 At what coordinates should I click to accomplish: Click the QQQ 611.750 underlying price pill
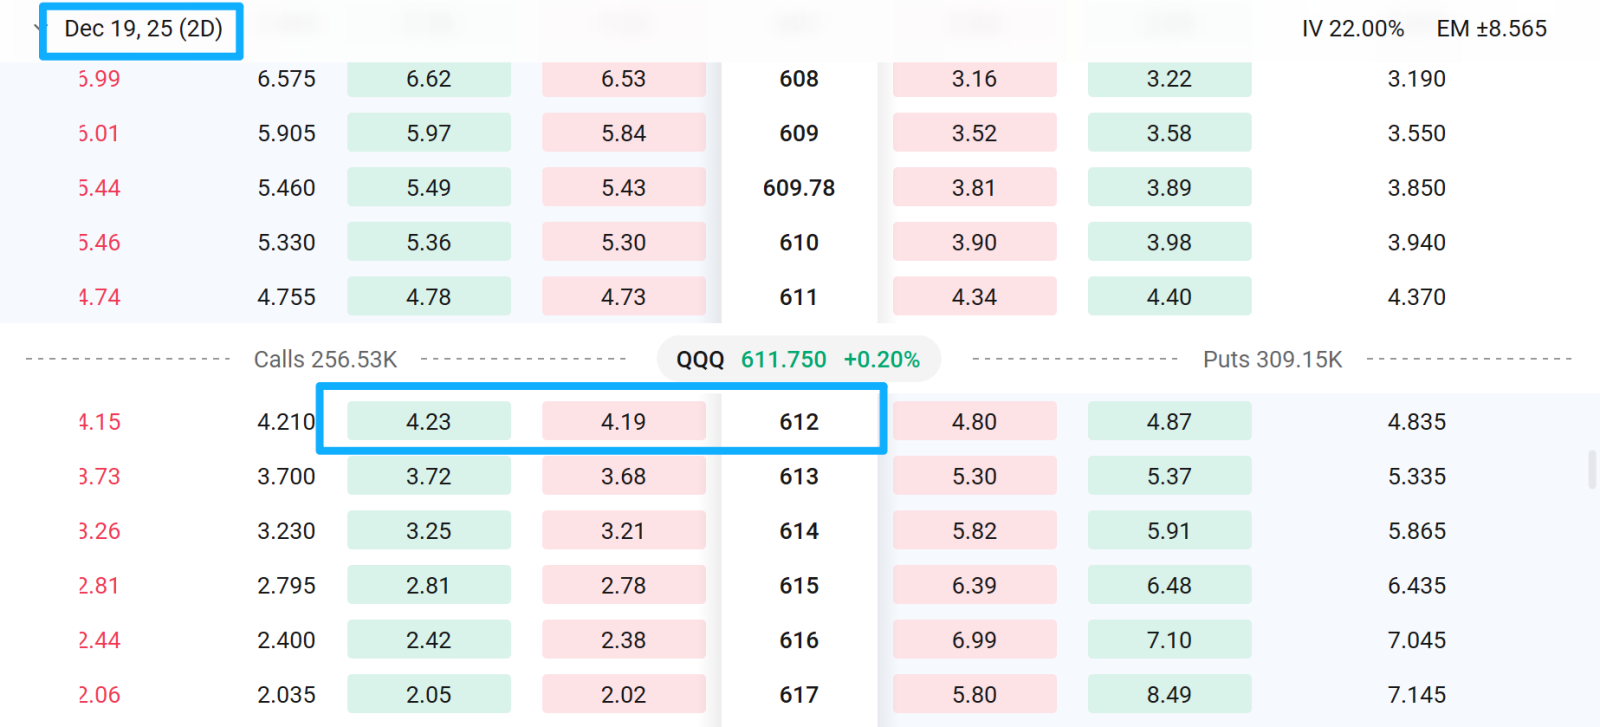click(798, 359)
